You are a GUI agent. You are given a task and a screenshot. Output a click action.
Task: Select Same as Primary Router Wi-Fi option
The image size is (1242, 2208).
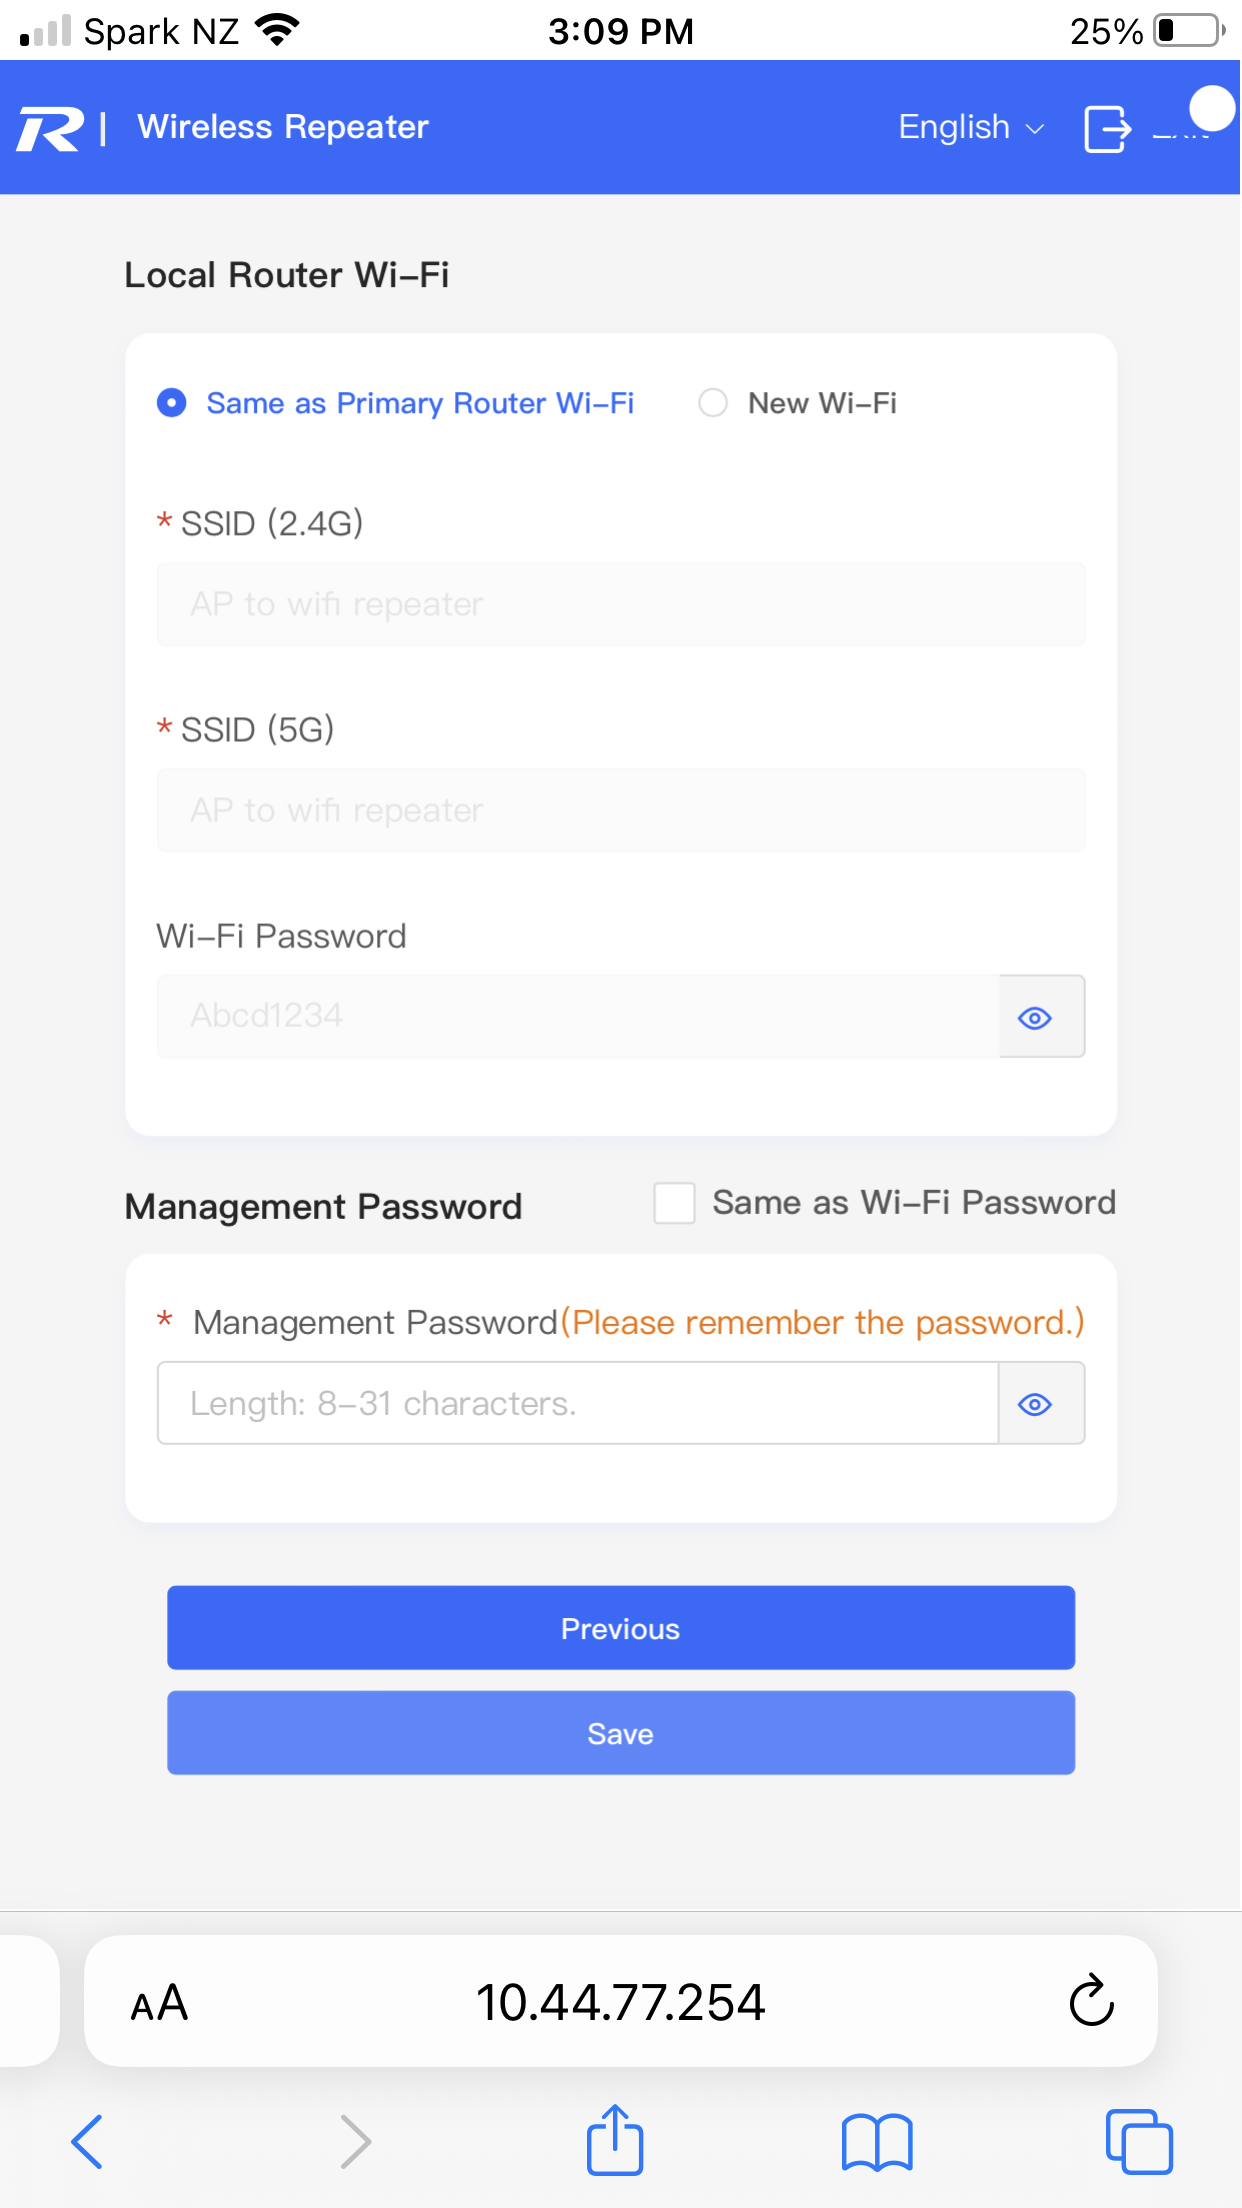click(x=172, y=403)
